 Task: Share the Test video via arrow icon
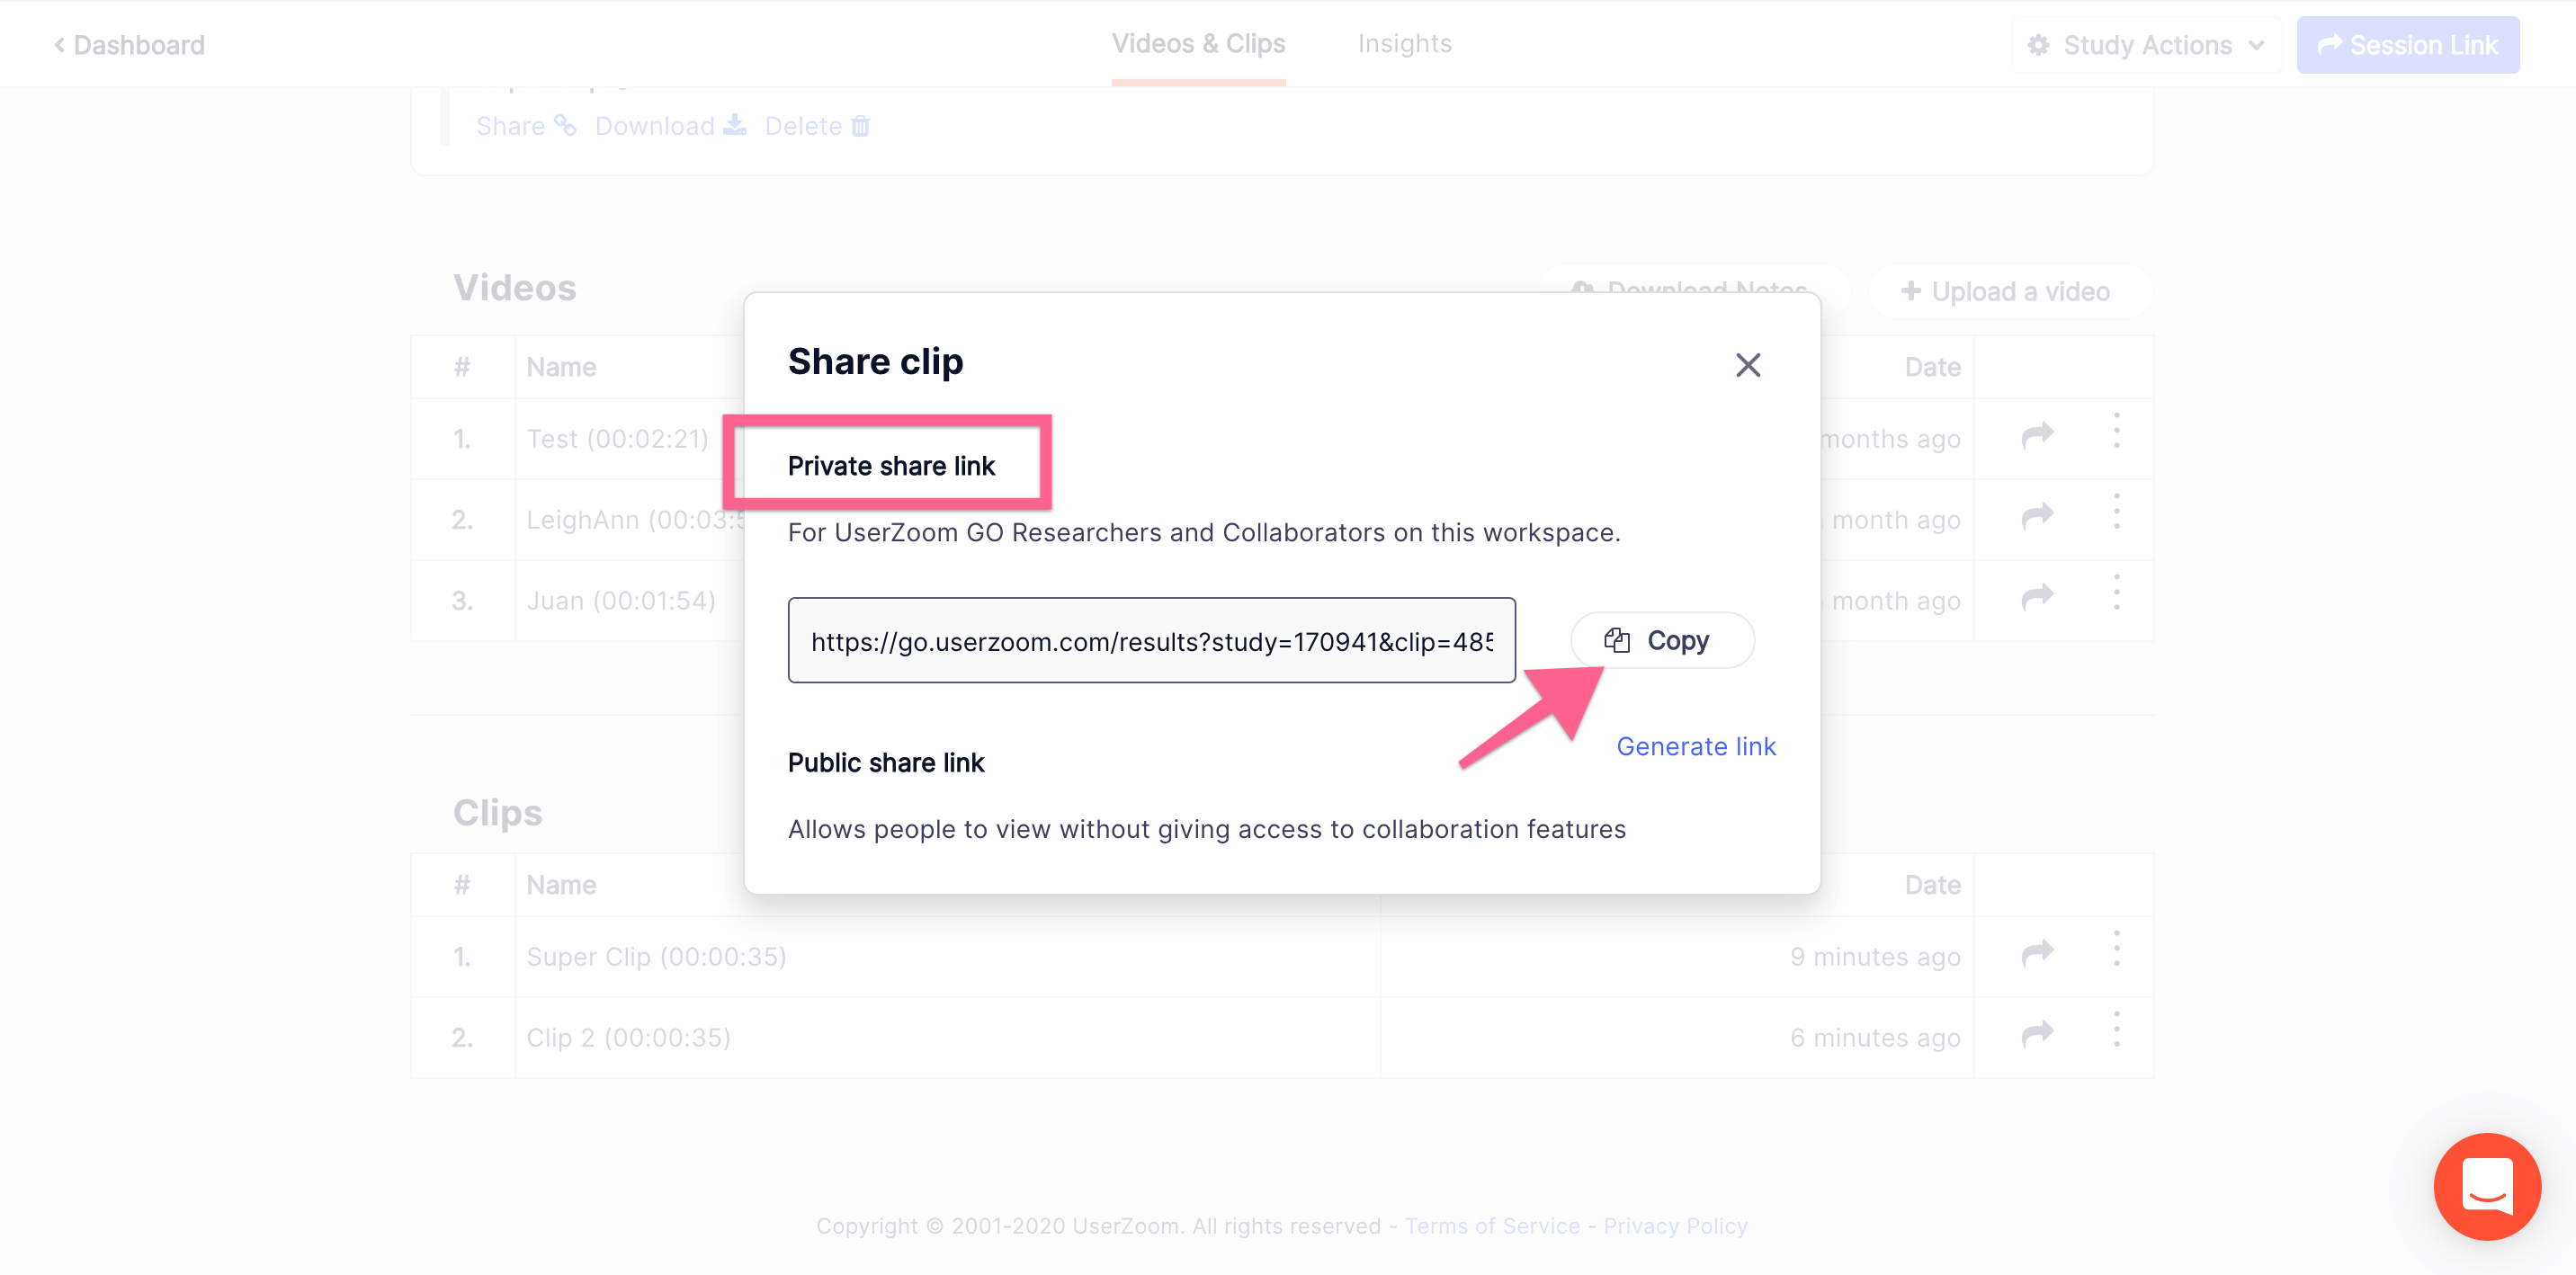pyautogui.click(x=2036, y=436)
